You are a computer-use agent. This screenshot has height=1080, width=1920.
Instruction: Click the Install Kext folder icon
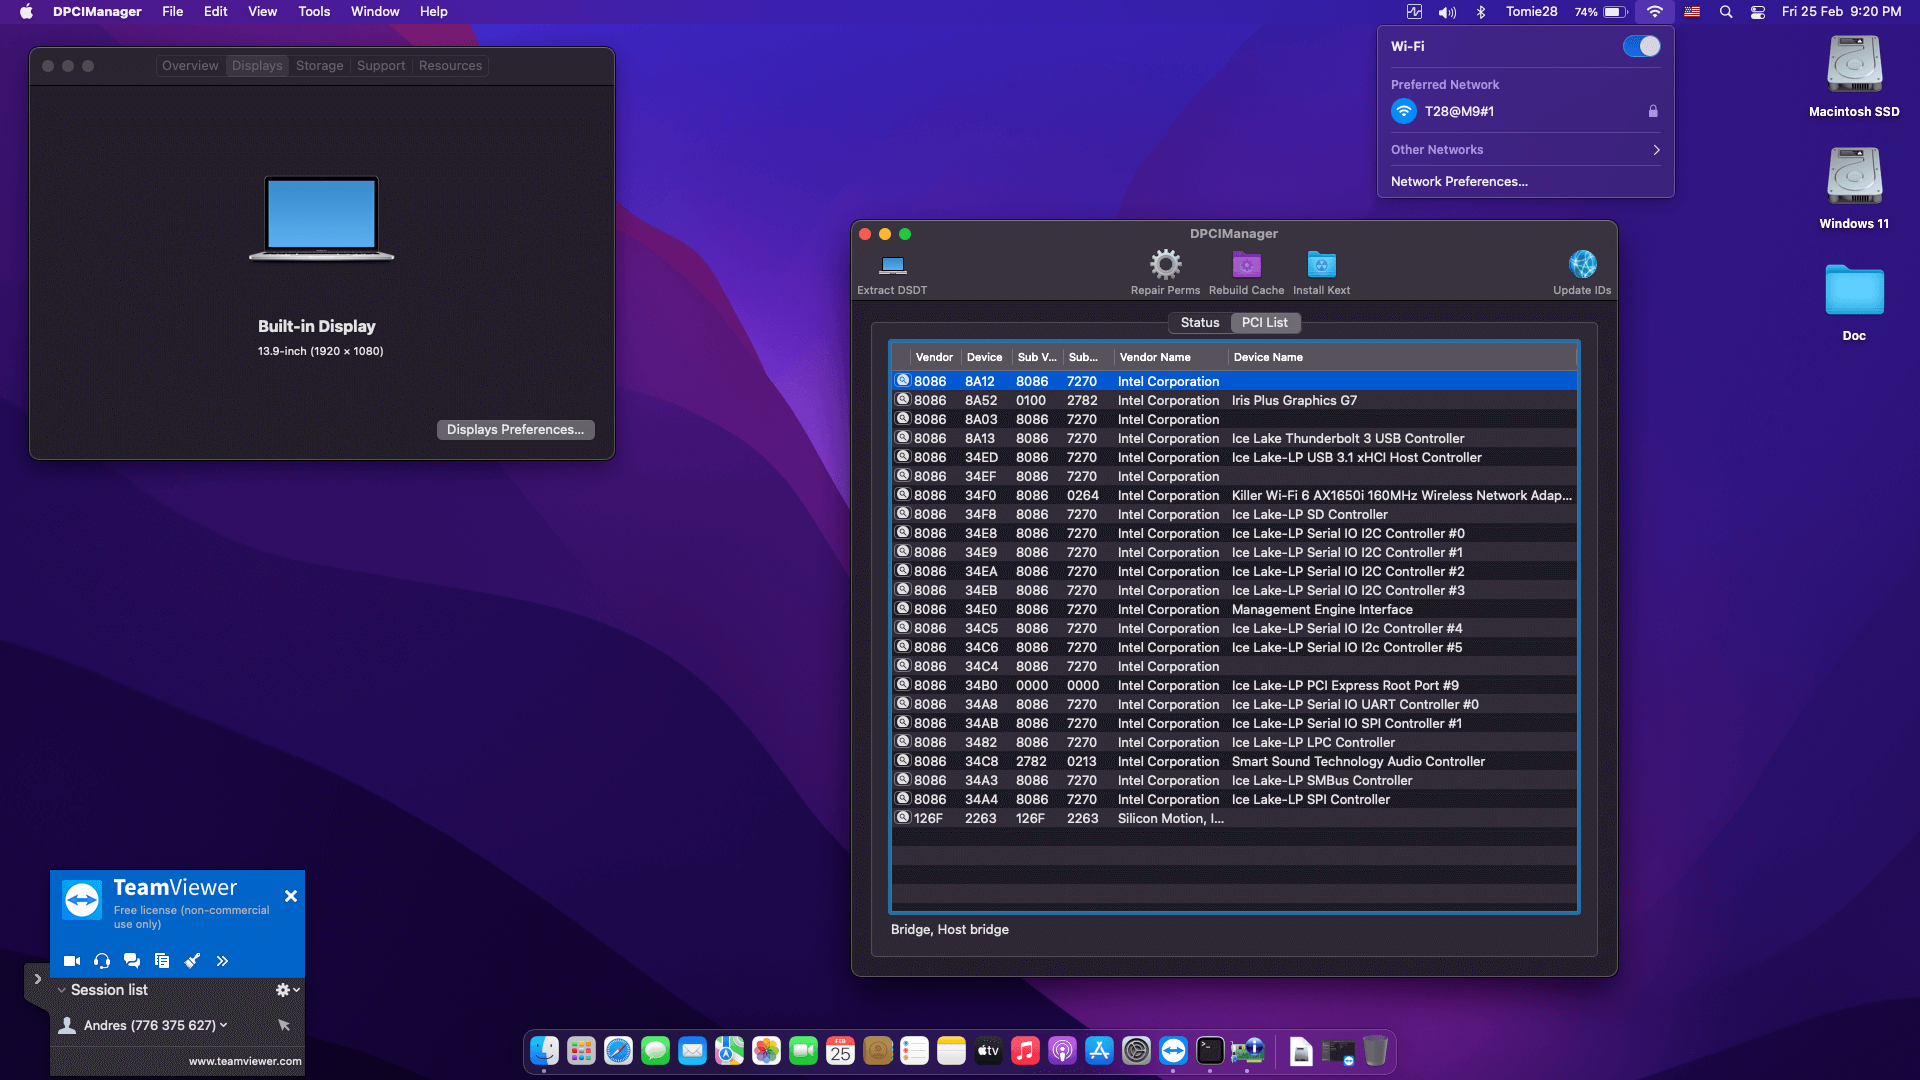point(1321,265)
